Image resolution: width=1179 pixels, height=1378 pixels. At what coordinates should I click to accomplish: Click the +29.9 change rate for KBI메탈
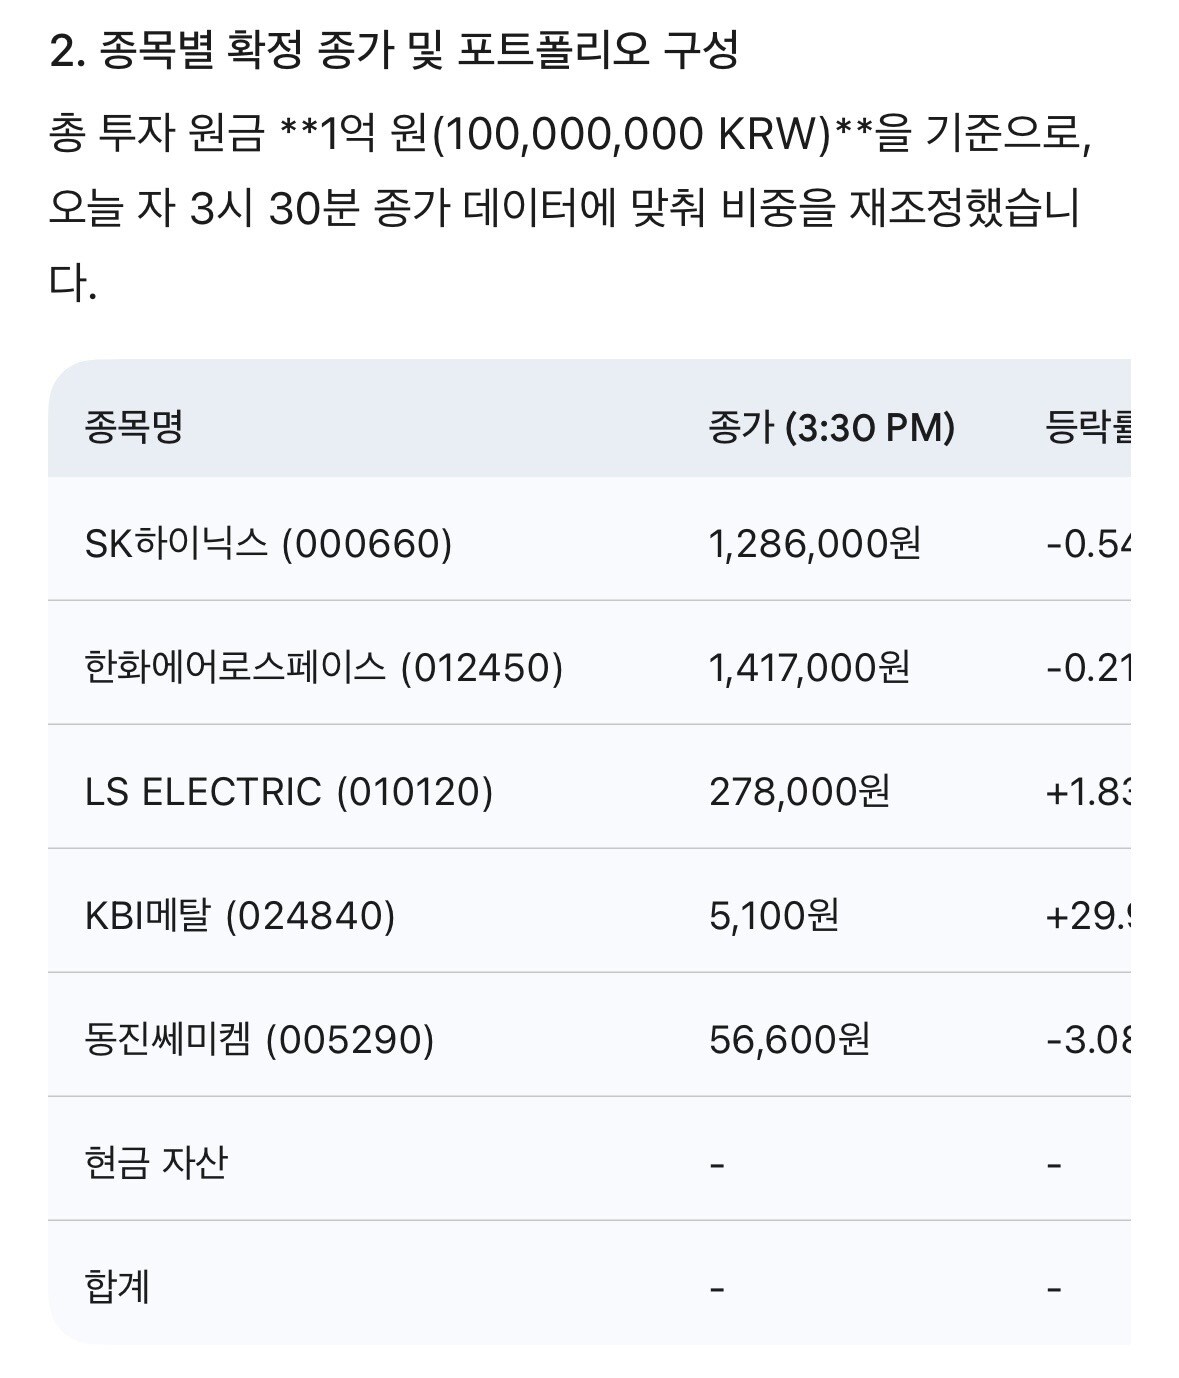pos(1088,915)
